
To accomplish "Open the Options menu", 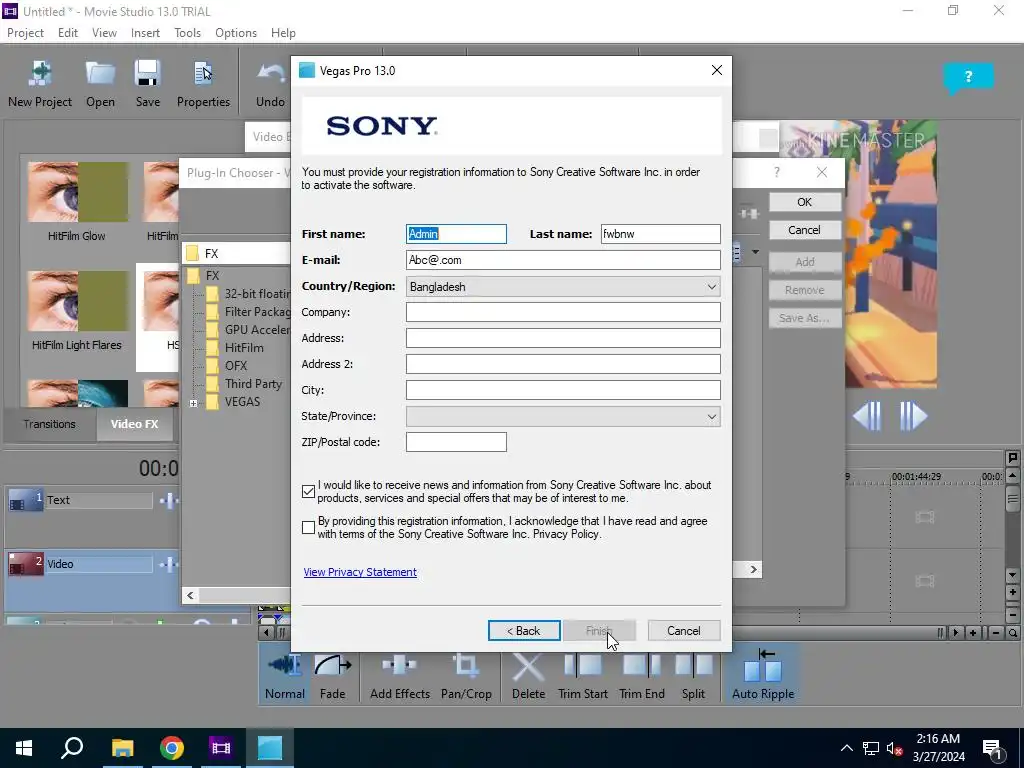I will pyautogui.click(x=236, y=33).
